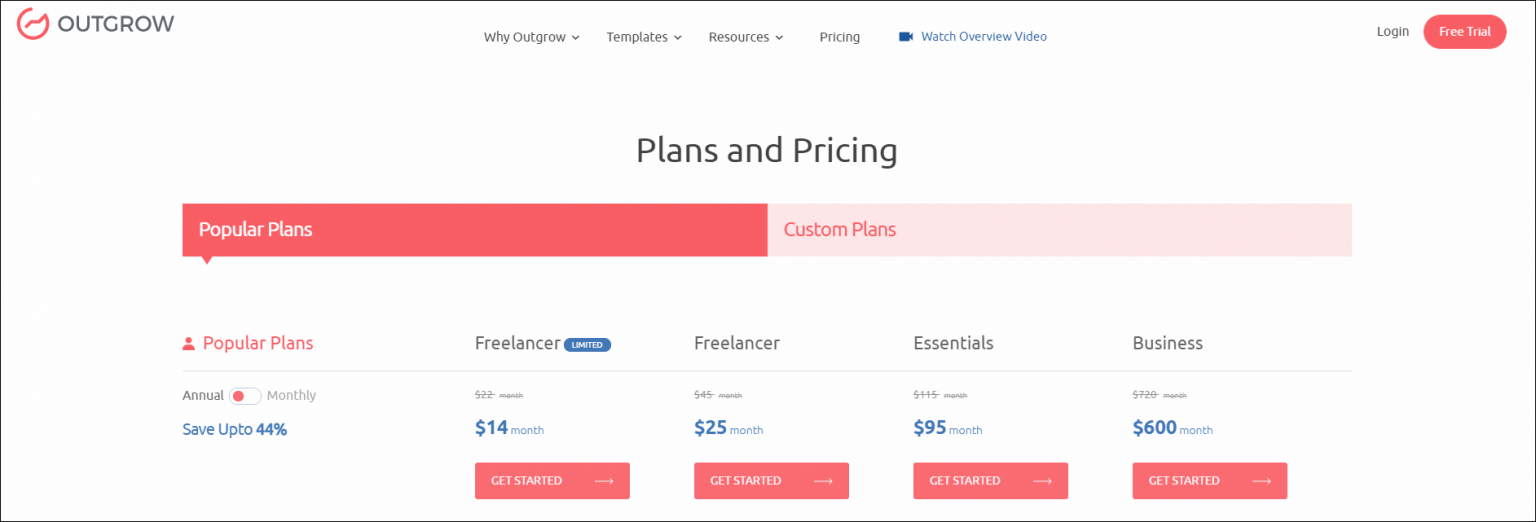Expand the Resources menu

745,37
